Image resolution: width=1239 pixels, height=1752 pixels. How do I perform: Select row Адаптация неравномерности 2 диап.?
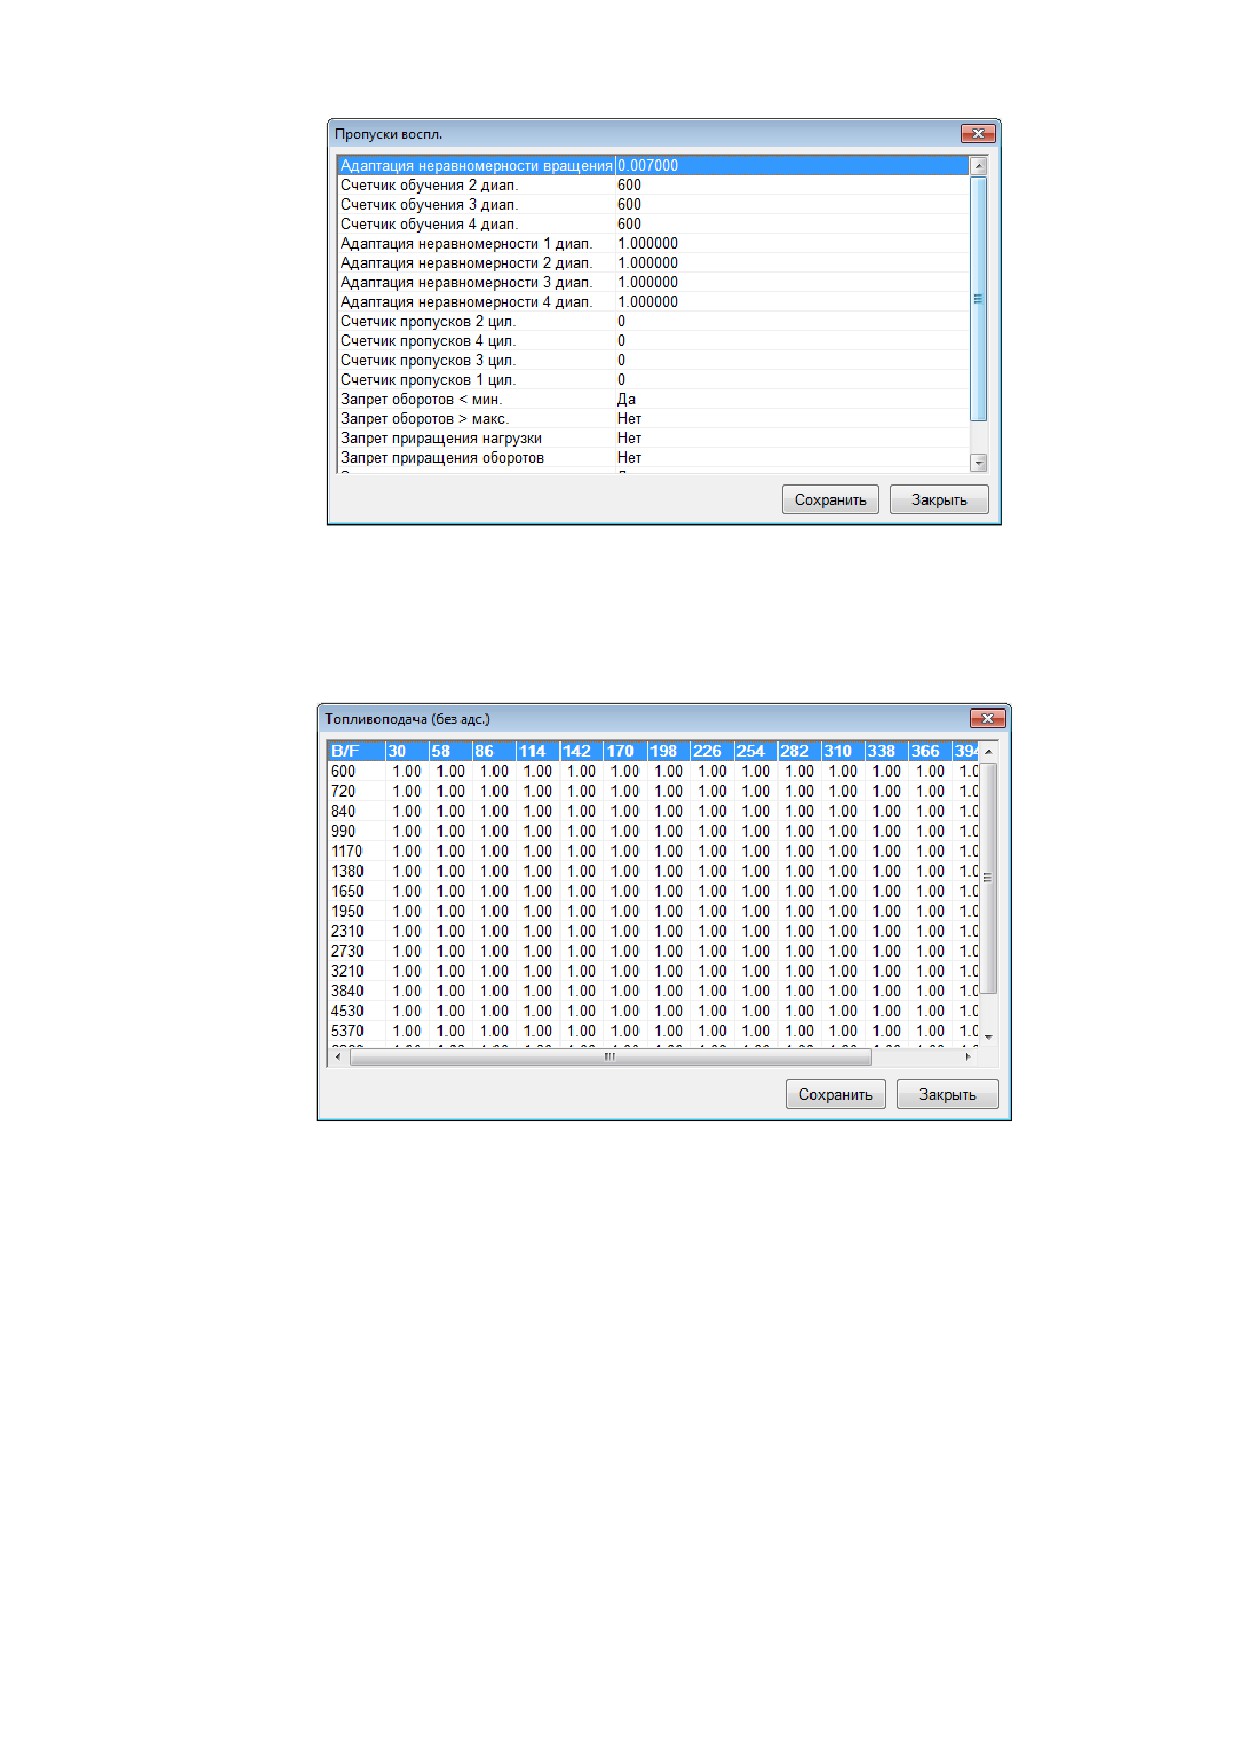click(x=653, y=263)
